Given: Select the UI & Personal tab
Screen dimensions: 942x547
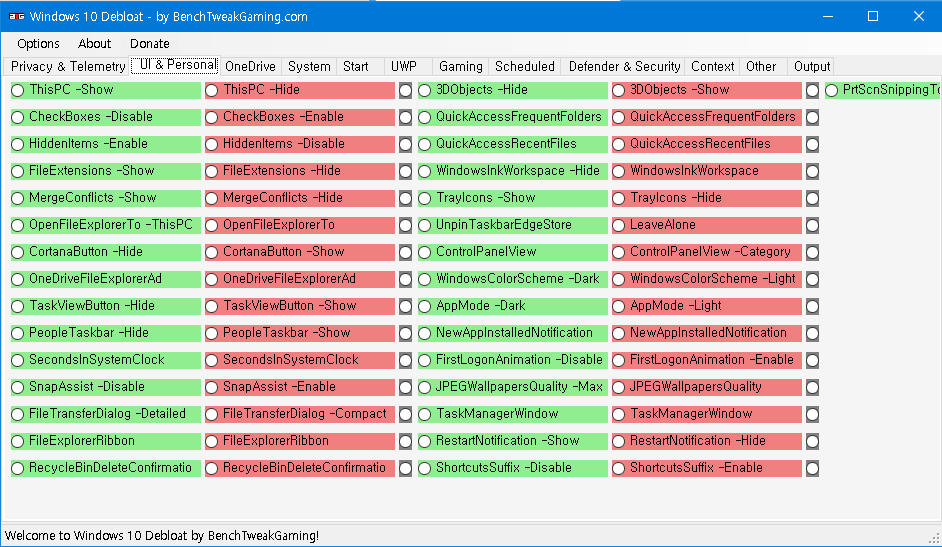Looking at the screenshot, I should [x=175, y=65].
